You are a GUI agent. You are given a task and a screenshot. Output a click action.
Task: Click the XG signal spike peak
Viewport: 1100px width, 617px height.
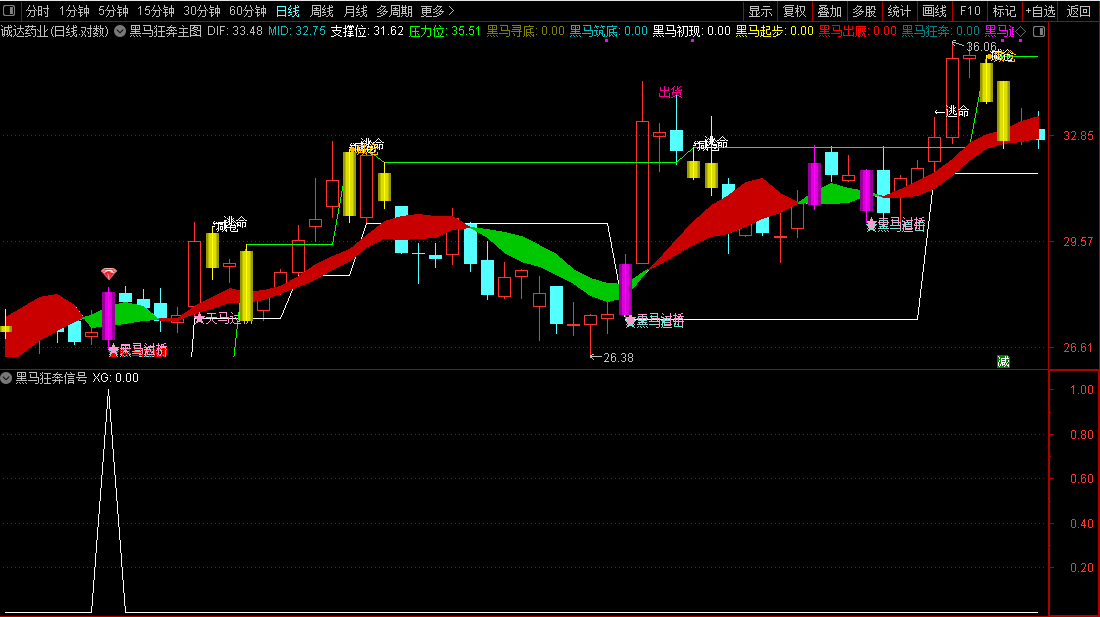108,391
